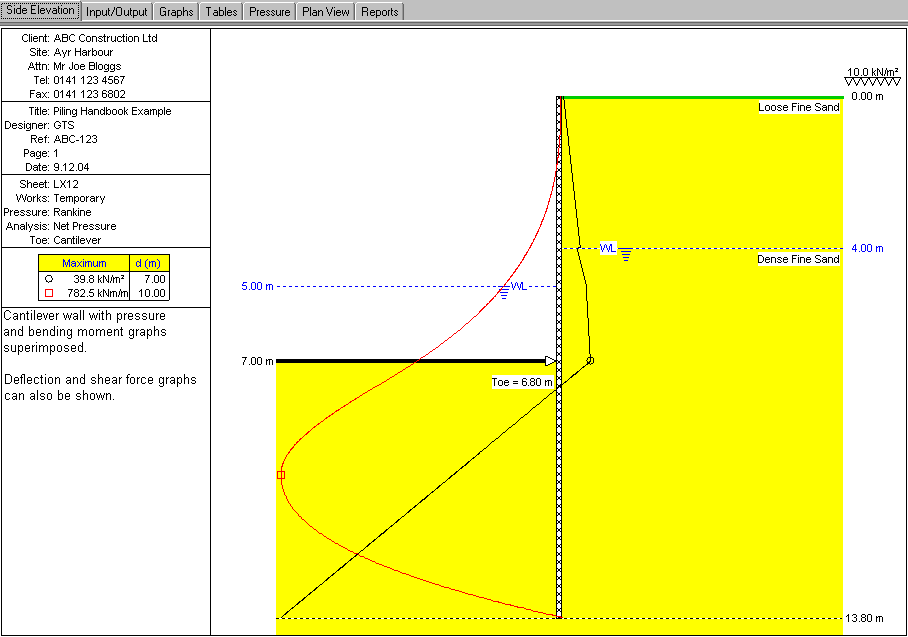
Task: Click the red square bending moment legend icon
Action: 49,293
